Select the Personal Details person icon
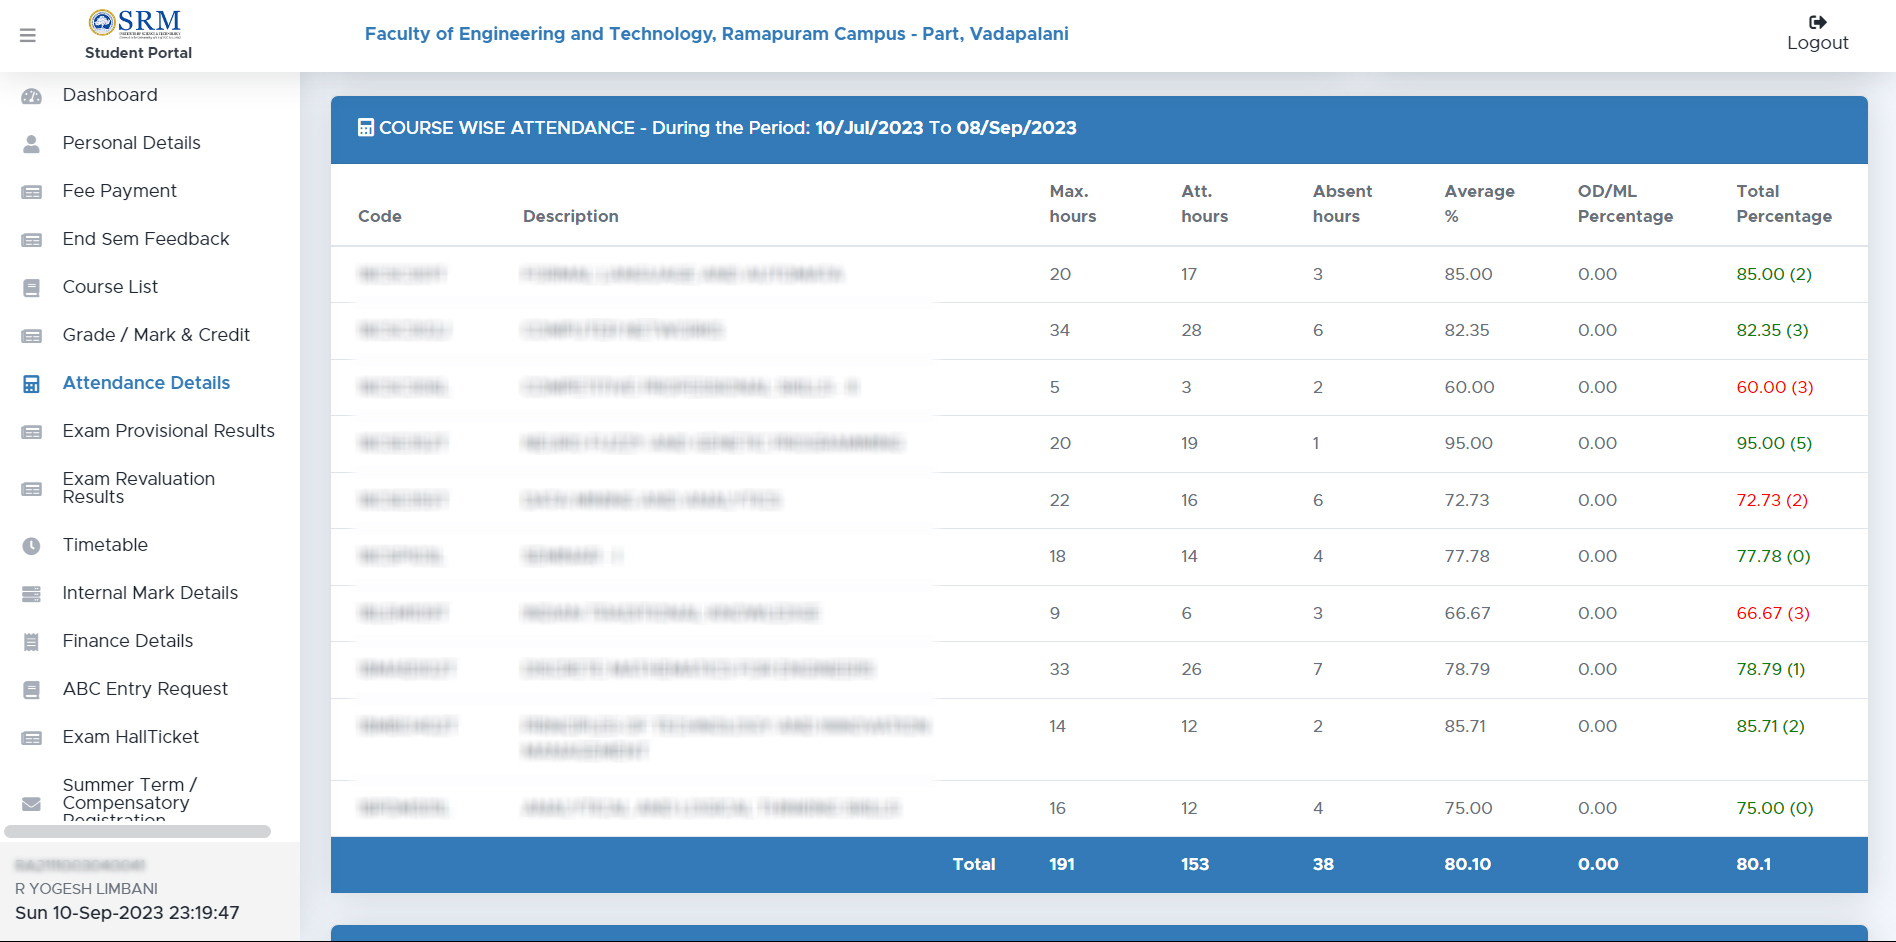The width and height of the screenshot is (1896, 942). (x=30, y=143)
